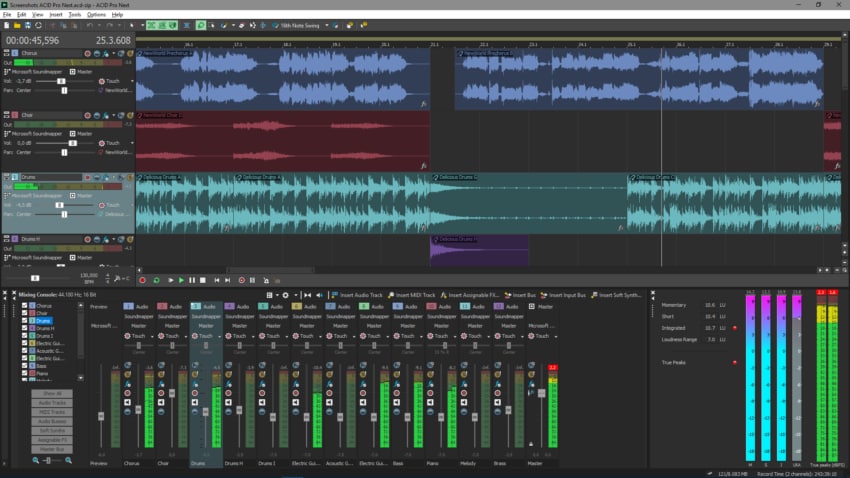The image size is (850, 478).
Task: Click the Record button in transport bar
Action: [x=142, y=280]
